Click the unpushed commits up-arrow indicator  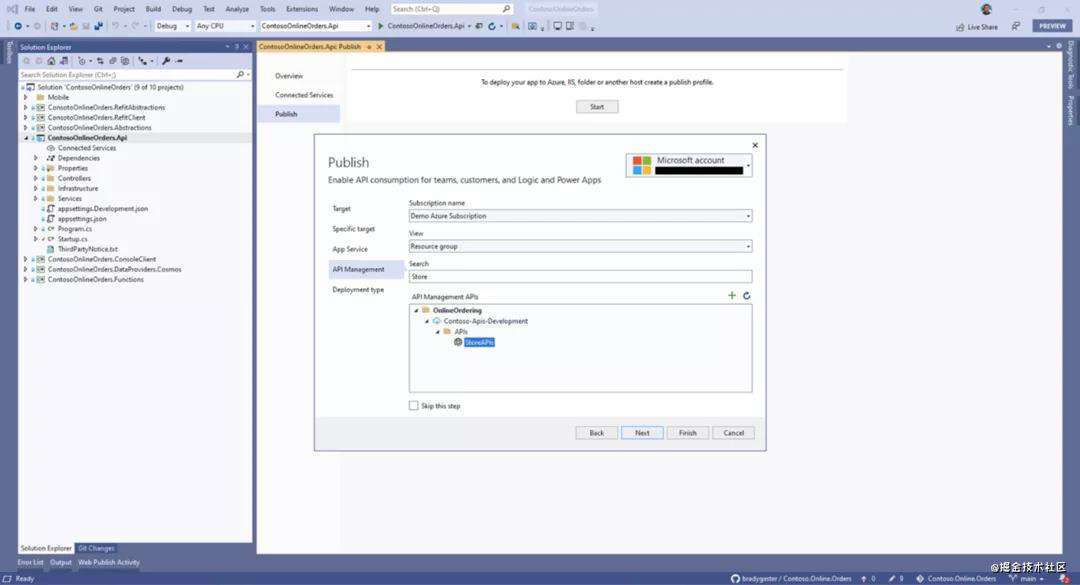coord(864,579)
